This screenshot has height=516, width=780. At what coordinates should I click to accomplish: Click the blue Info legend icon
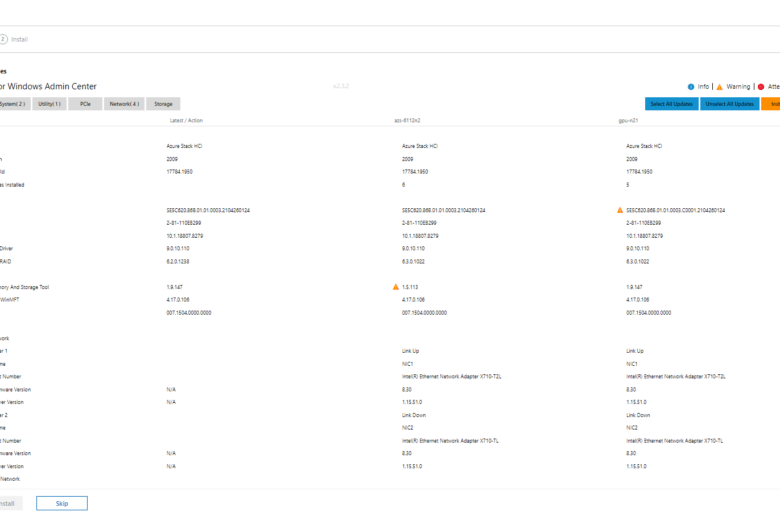coord(690,87)
